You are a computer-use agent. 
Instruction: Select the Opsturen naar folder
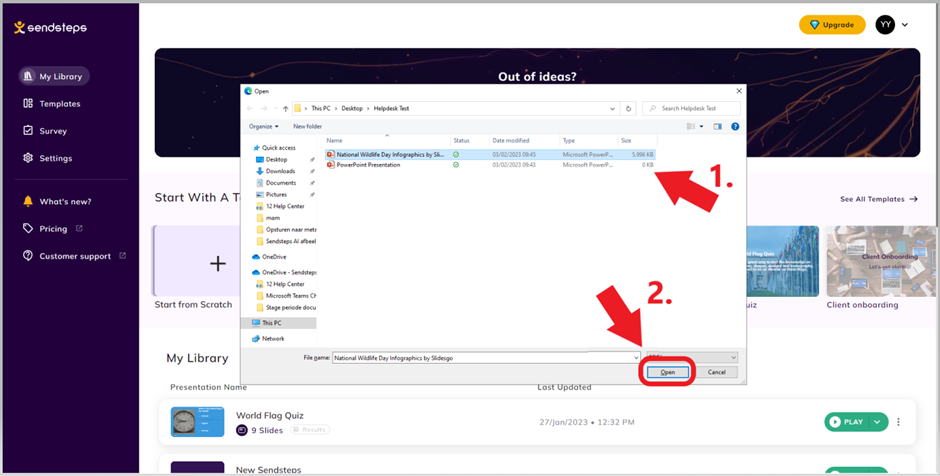pos(286,230)
